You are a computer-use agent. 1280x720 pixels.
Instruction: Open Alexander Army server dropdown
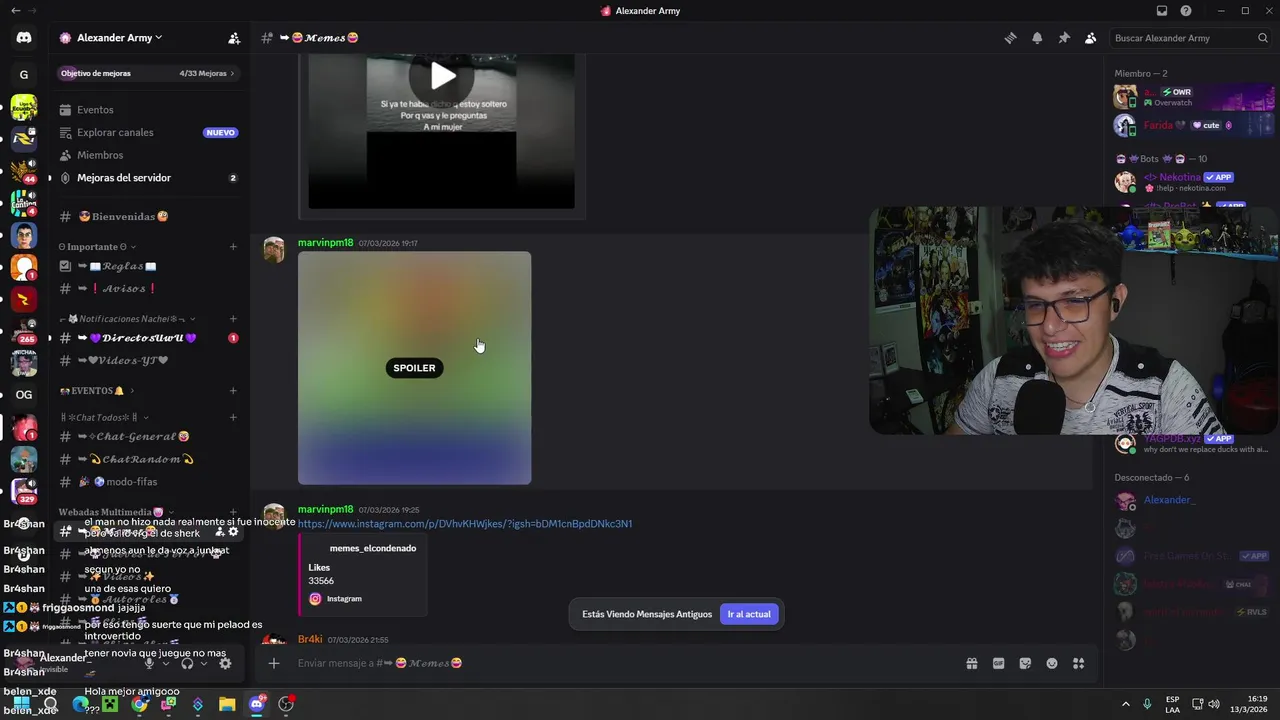click(x=119, y=38)
